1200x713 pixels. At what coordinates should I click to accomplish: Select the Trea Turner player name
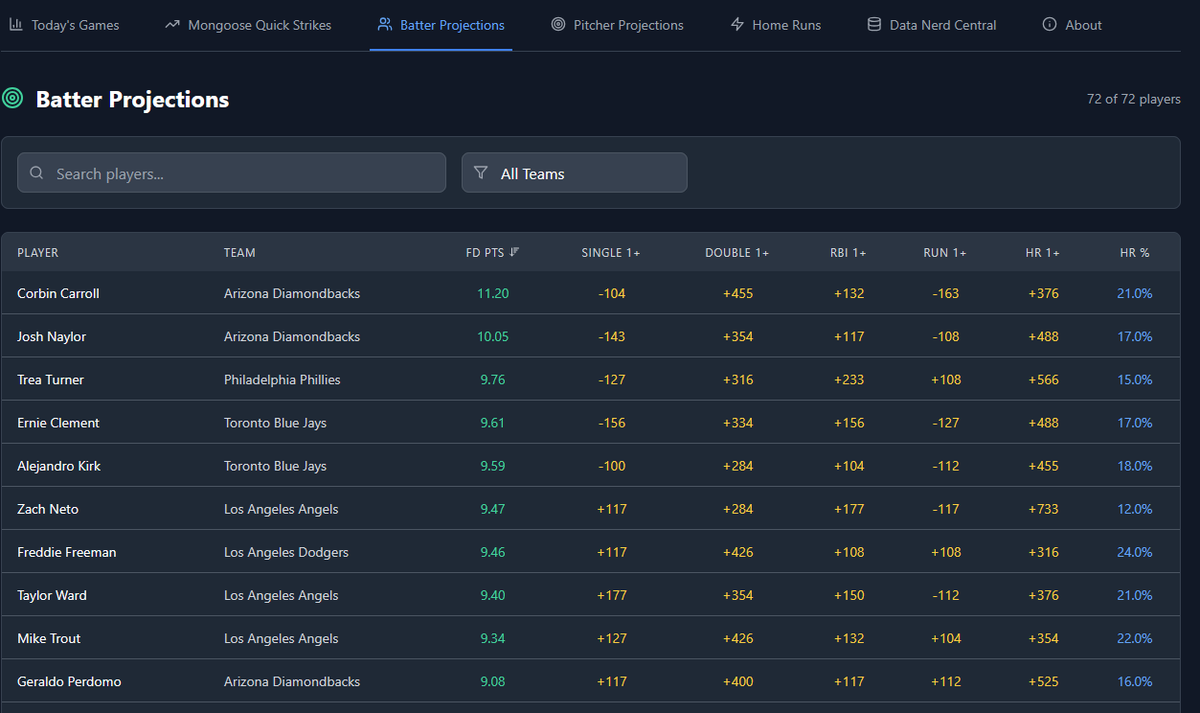[50, 380]
